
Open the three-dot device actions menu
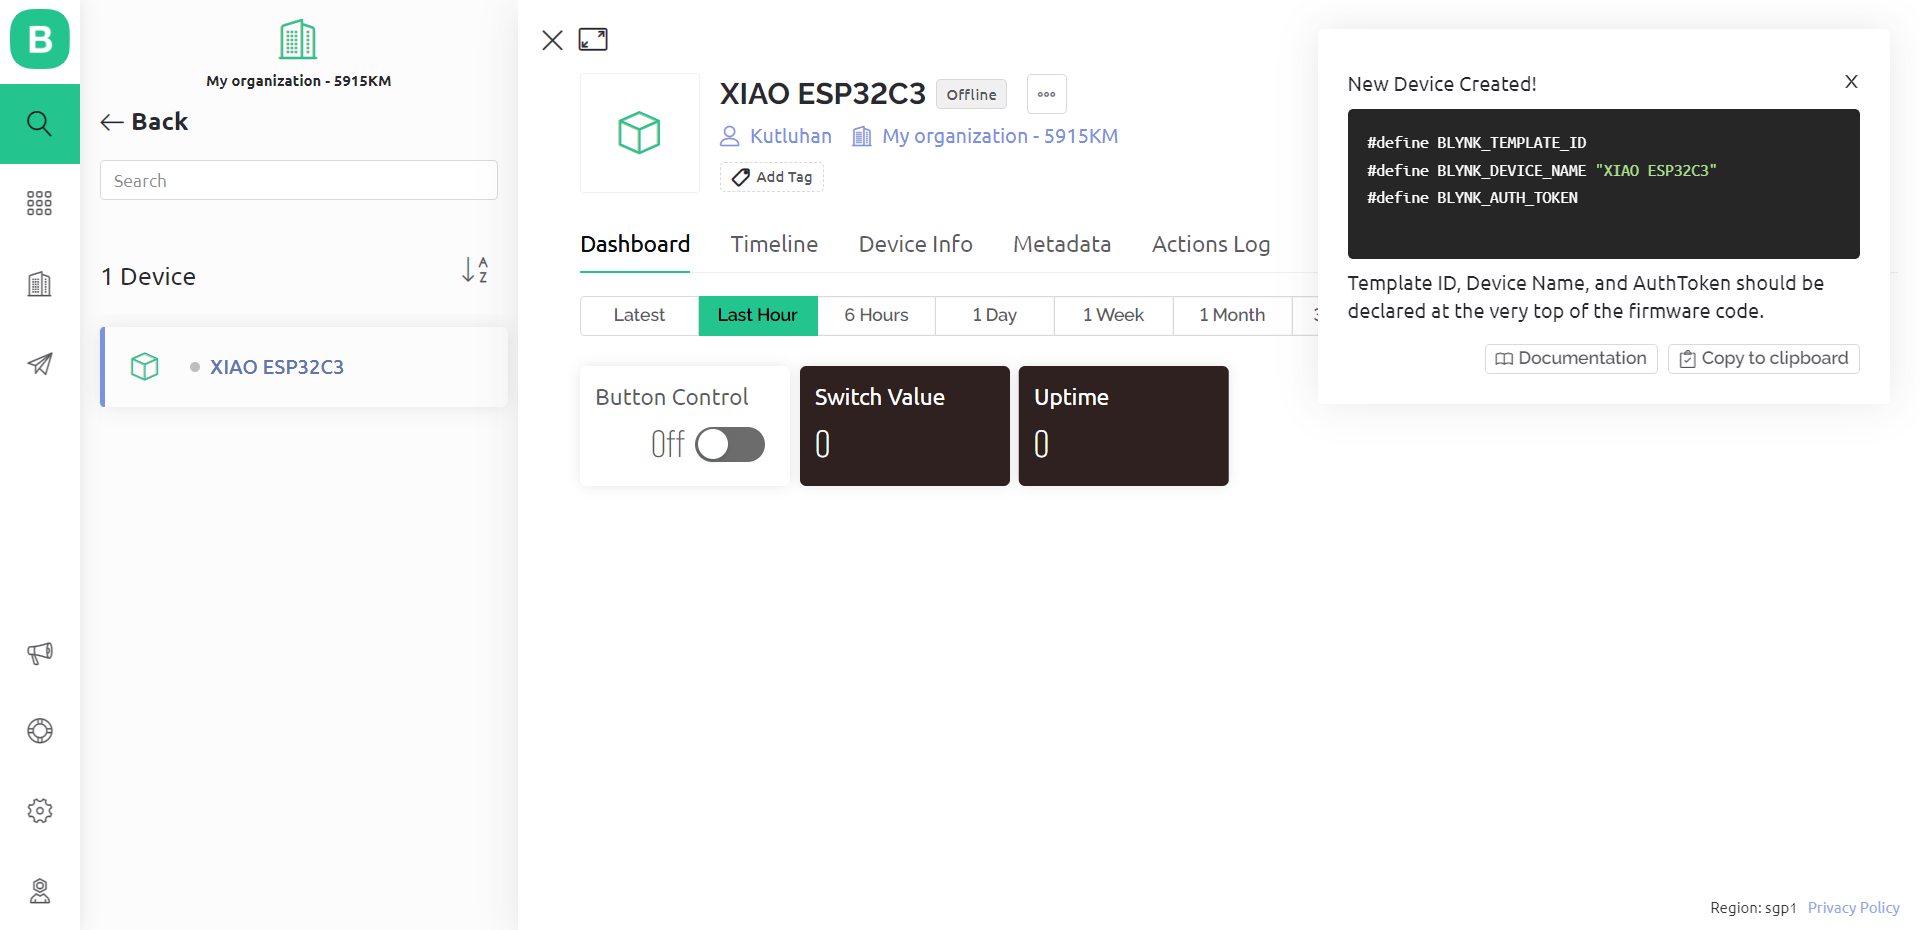click(1046, 94)
